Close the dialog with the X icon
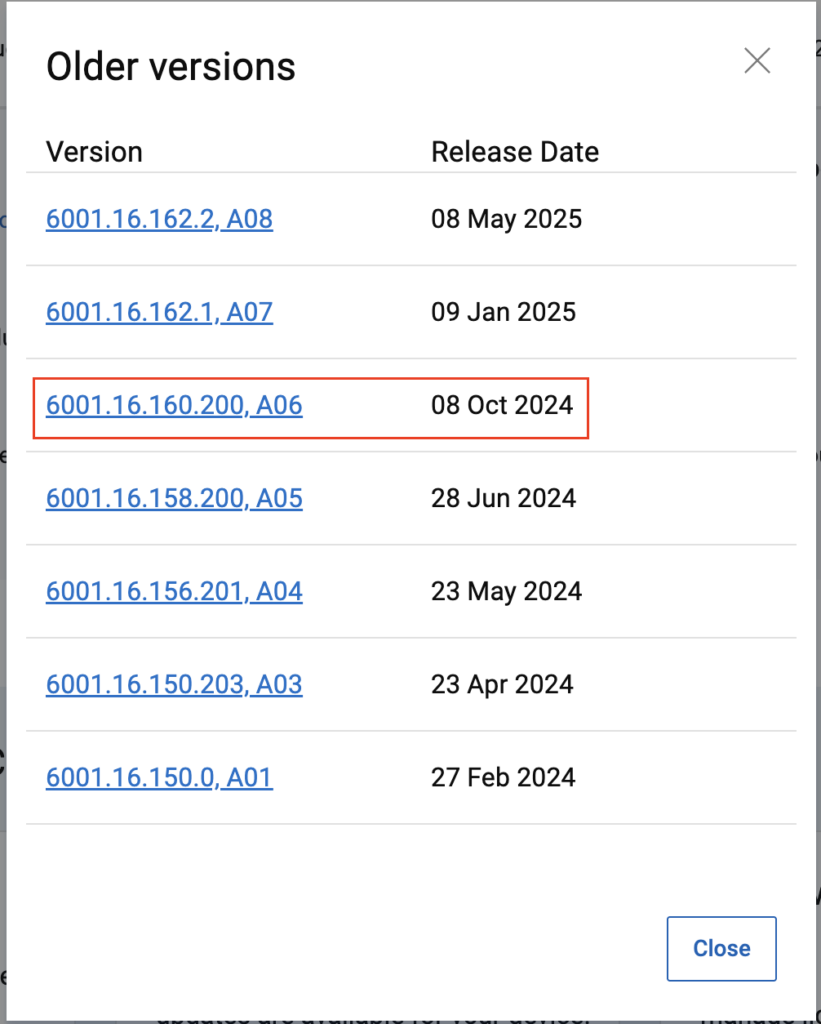The height and width of the screenshot is (1024, 821). click(757, 61)
